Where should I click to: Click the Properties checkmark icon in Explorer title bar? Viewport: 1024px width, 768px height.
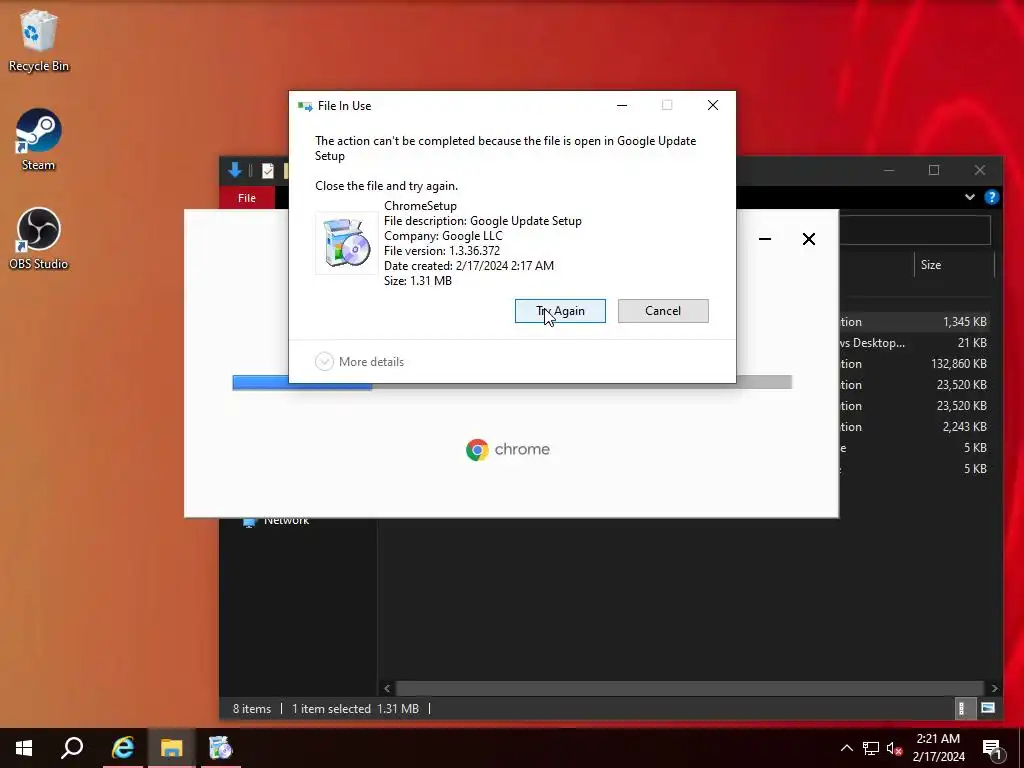tap(268, 171)
